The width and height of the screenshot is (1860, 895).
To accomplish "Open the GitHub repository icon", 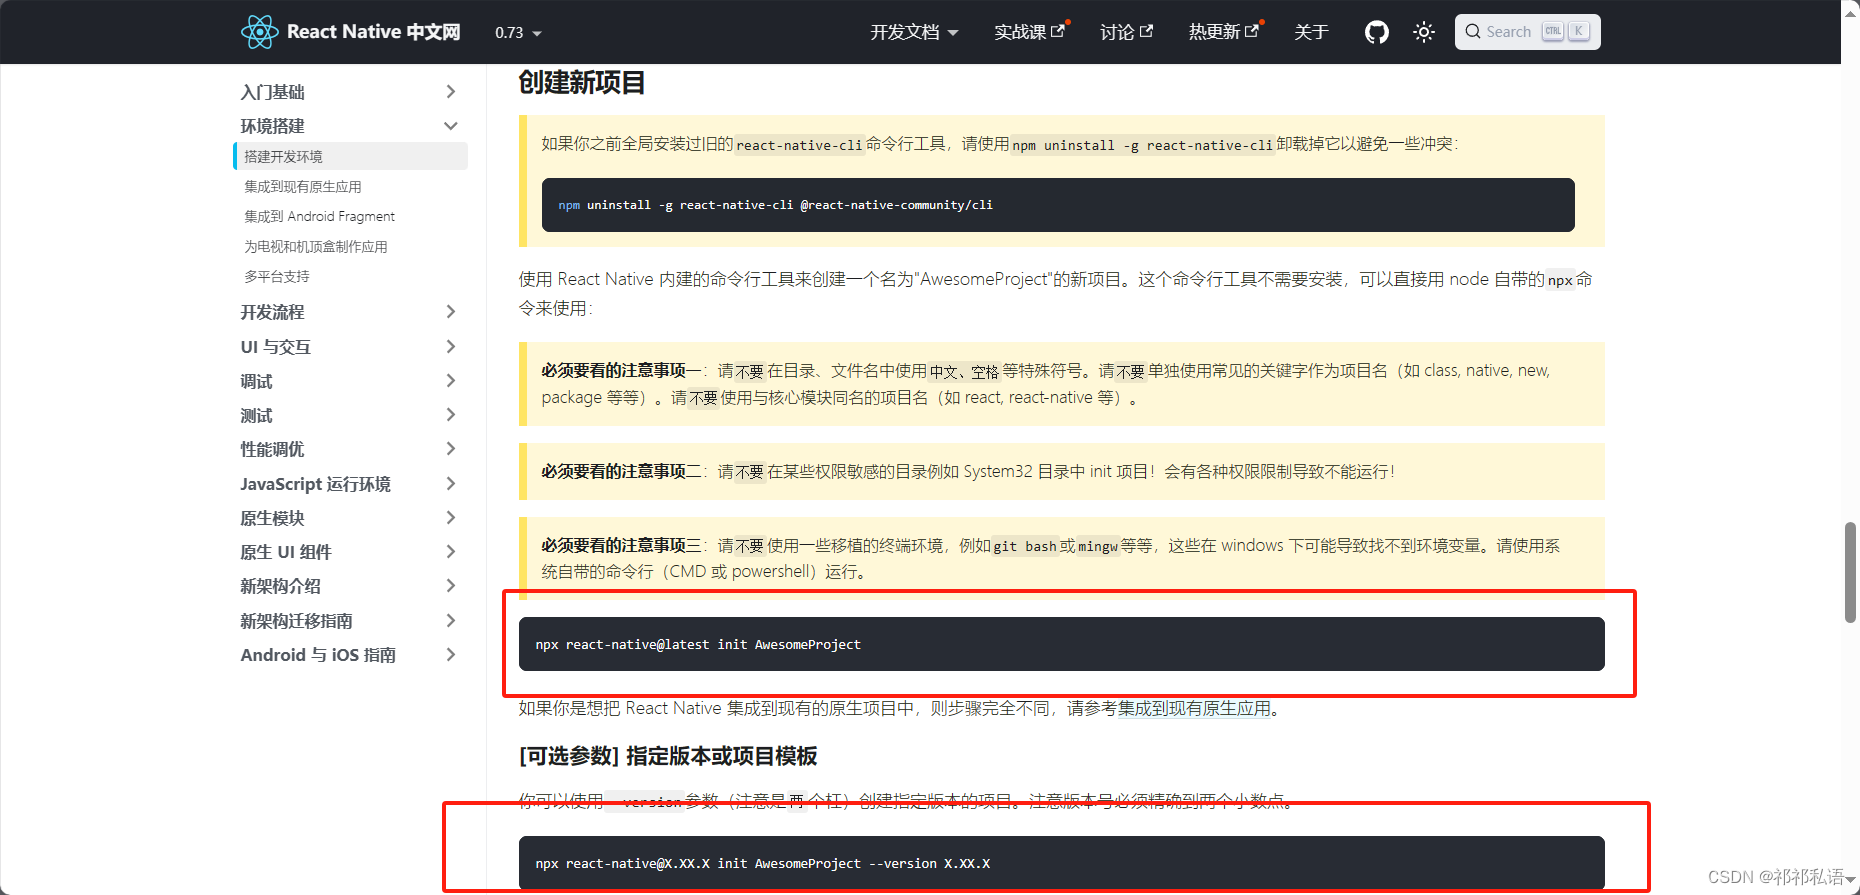I will click(1377, 32).
